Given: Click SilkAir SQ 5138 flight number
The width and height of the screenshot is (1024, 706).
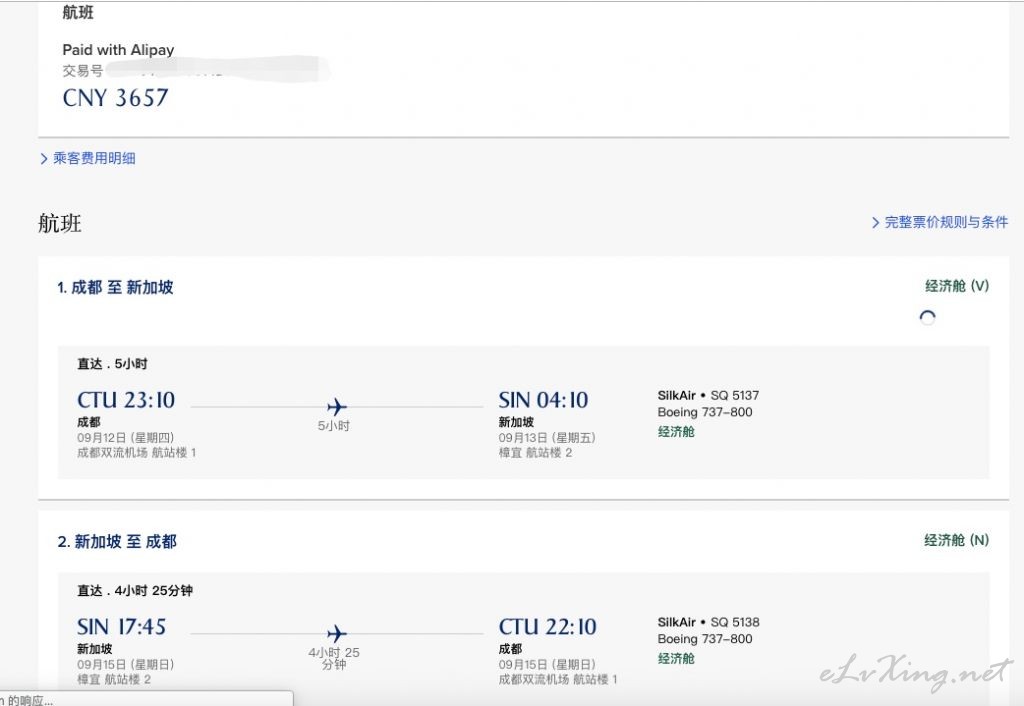Looking at the screenshot, I should [708, 622].
